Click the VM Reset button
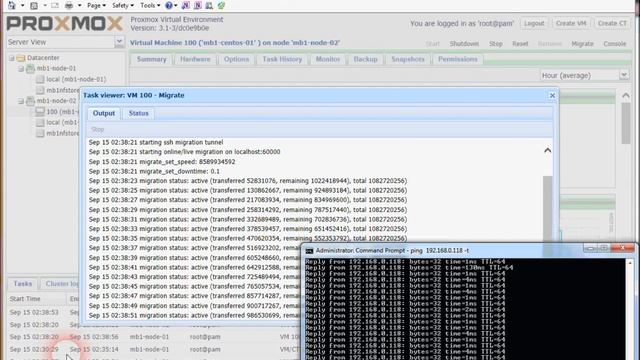 click(520, 44)
